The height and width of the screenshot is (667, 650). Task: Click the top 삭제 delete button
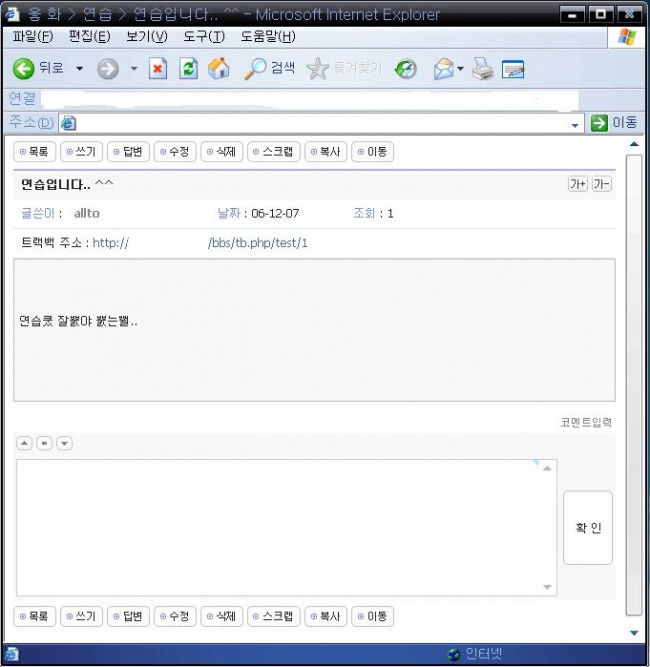click(x=222, y=152)
